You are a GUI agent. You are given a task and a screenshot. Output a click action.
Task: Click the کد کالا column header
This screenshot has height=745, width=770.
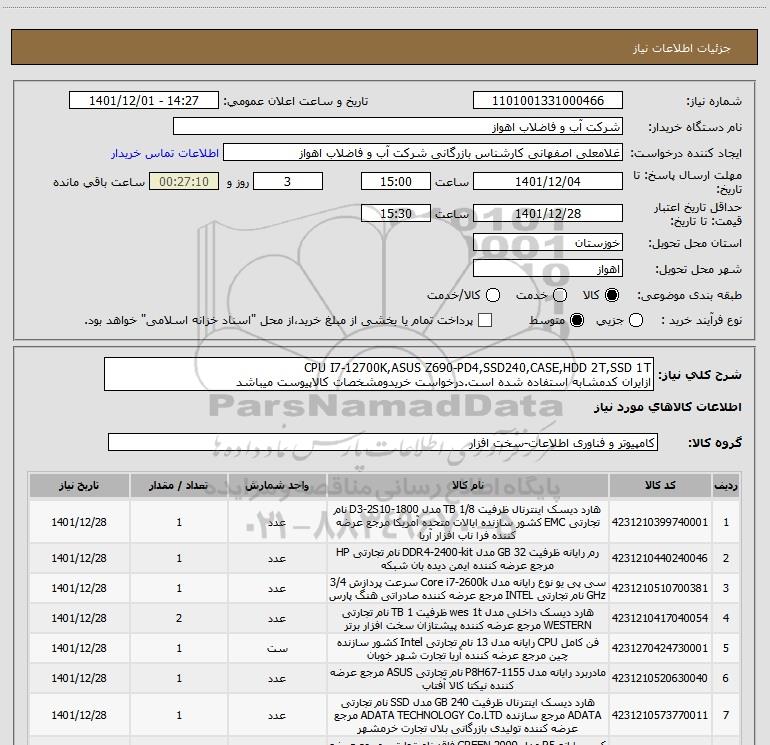pyautogui.click(x=660, y=485)
